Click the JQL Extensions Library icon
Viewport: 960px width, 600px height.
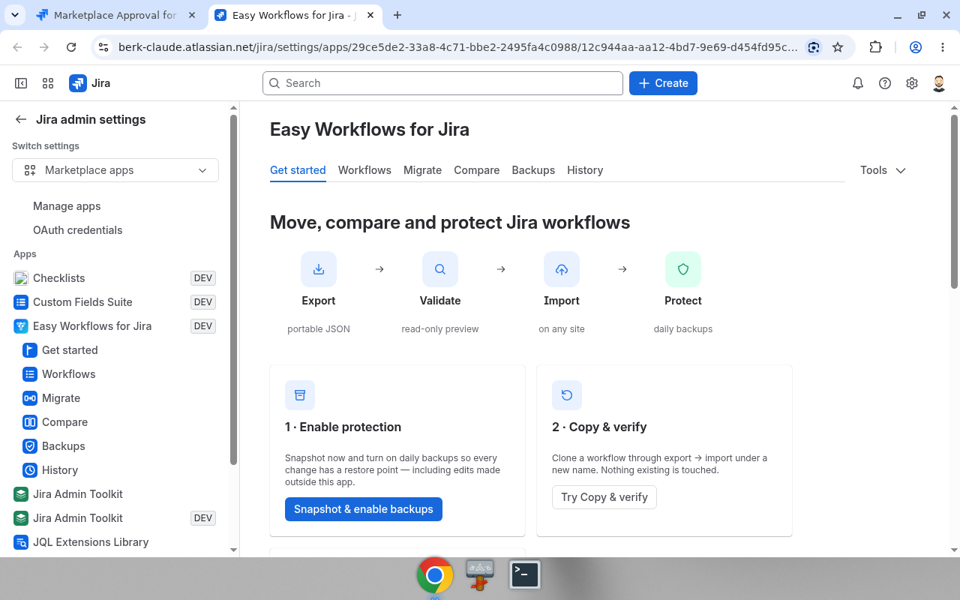tap(21, 542)
